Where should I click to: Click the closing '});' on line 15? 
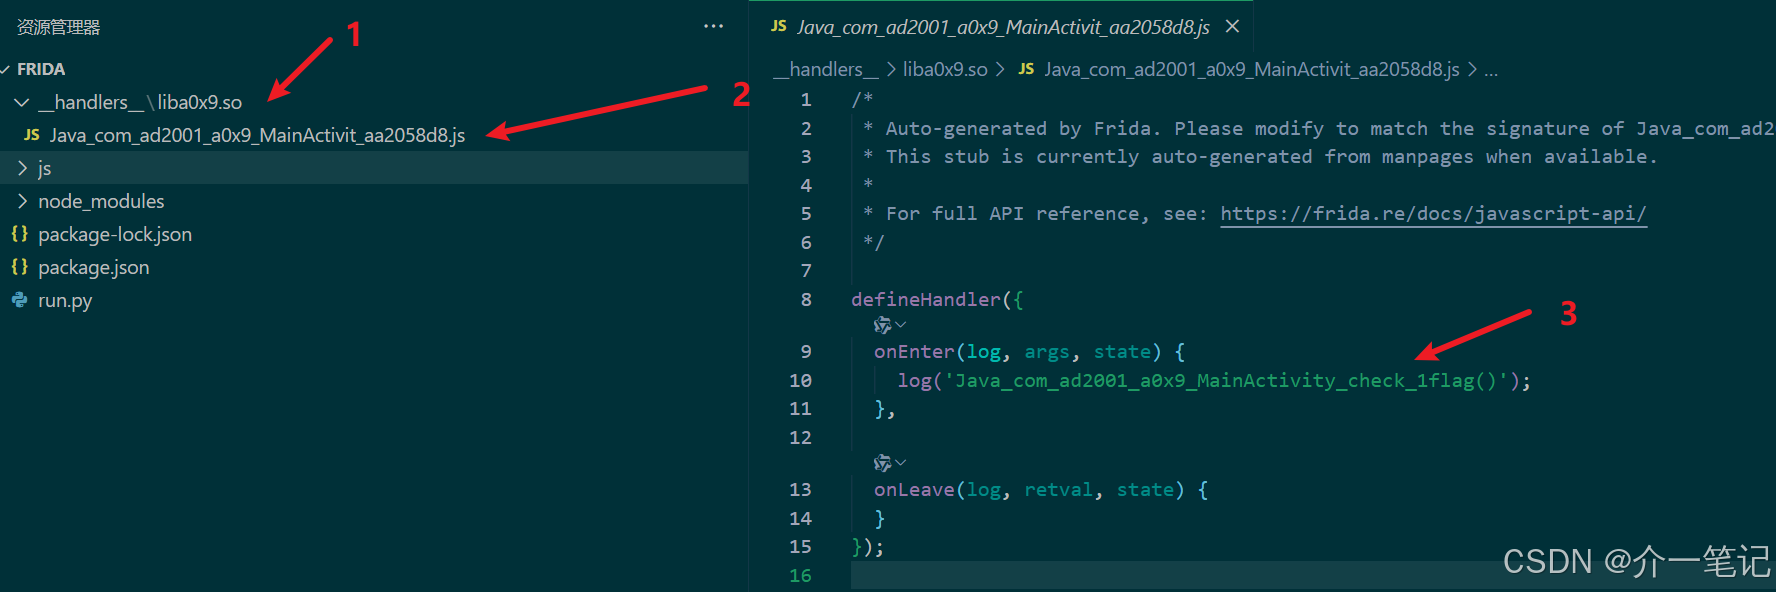868,547
